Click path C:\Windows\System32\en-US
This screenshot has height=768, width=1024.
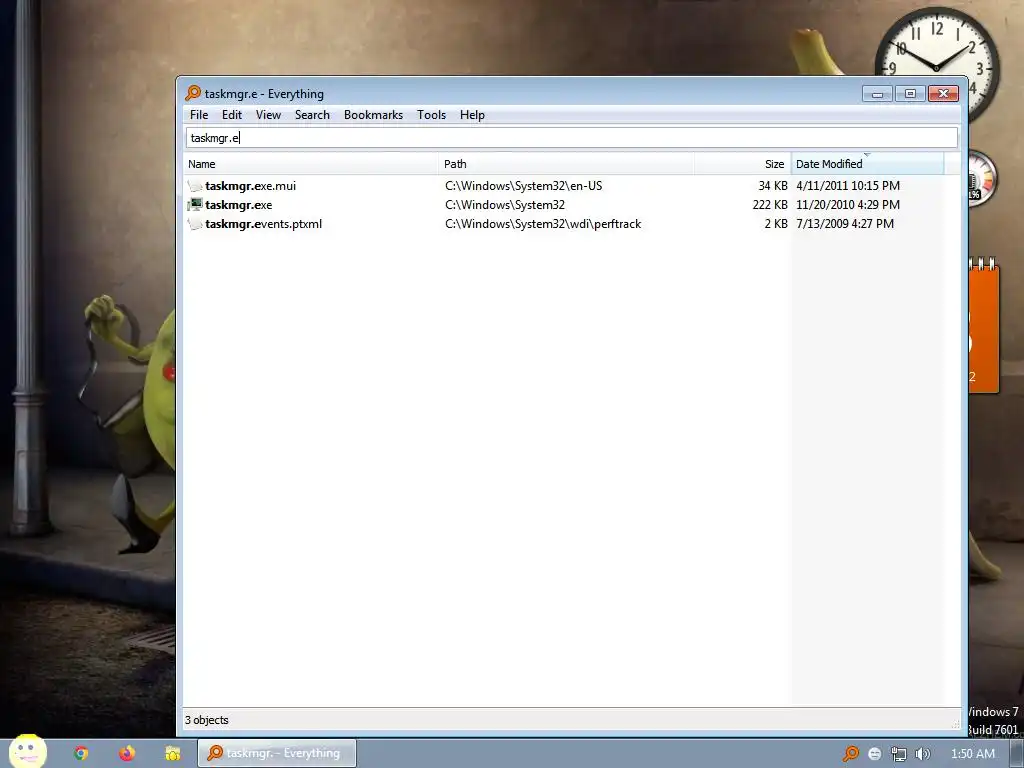tap(524, 186)
